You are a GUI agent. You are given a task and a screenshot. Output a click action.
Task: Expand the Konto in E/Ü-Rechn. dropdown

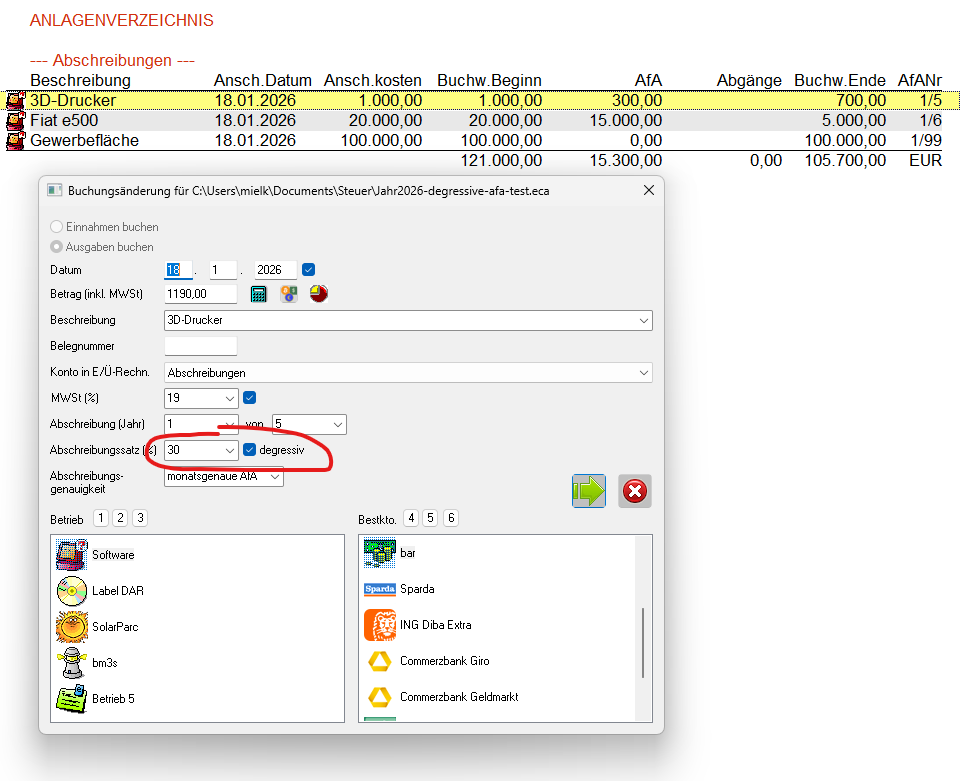641,373
